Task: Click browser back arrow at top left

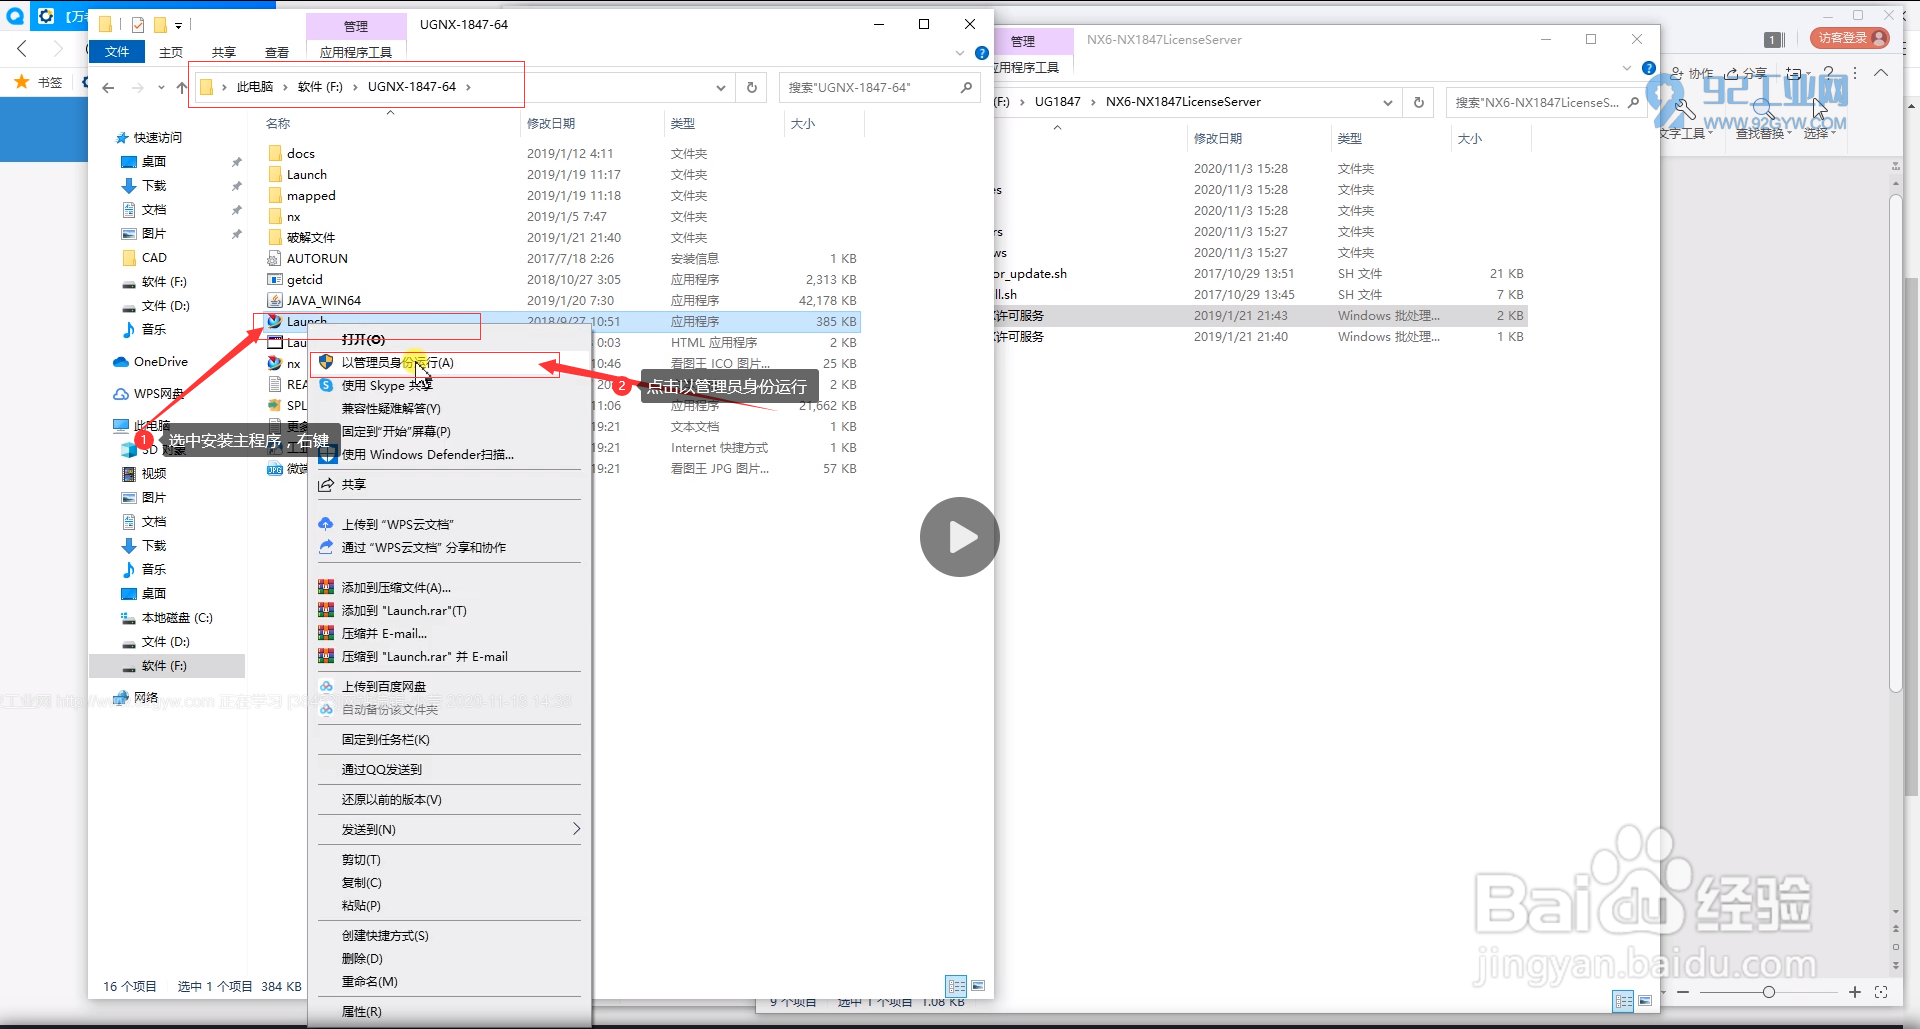Action: (x=22, y=48)
